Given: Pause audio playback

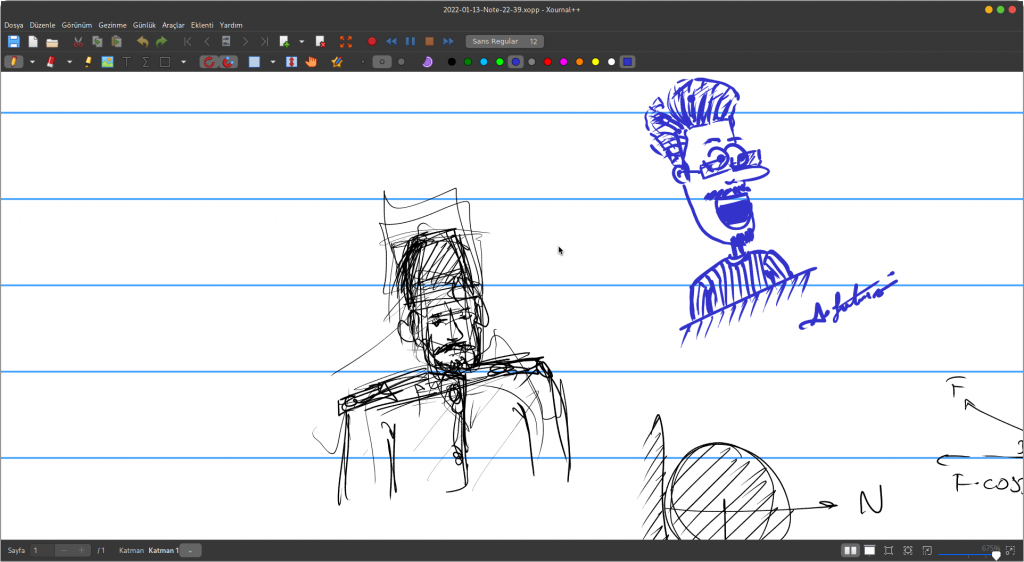Looking at the screenshot, I should (x=410, y=42).
